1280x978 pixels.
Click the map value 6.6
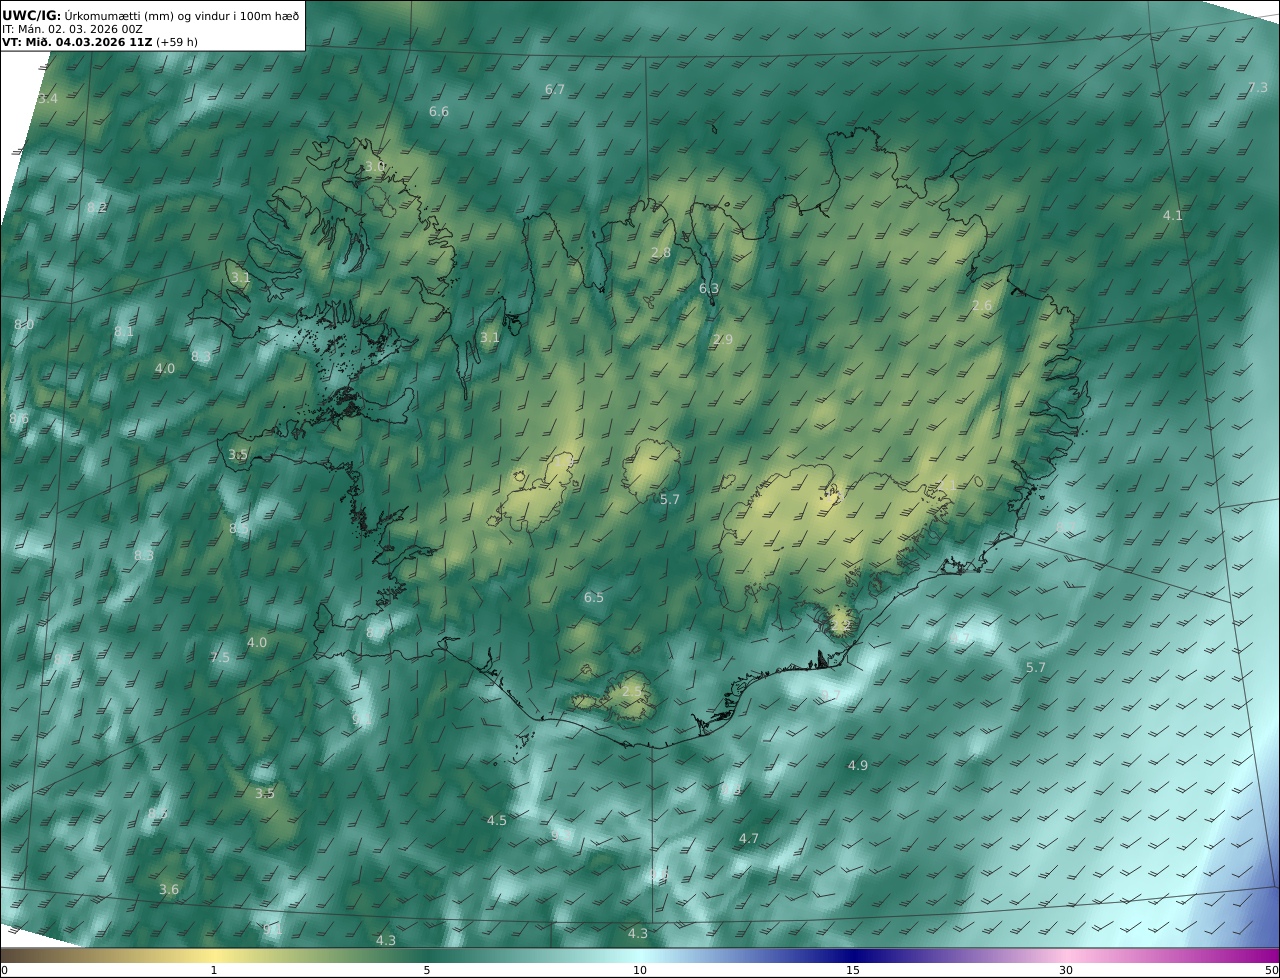439,112
